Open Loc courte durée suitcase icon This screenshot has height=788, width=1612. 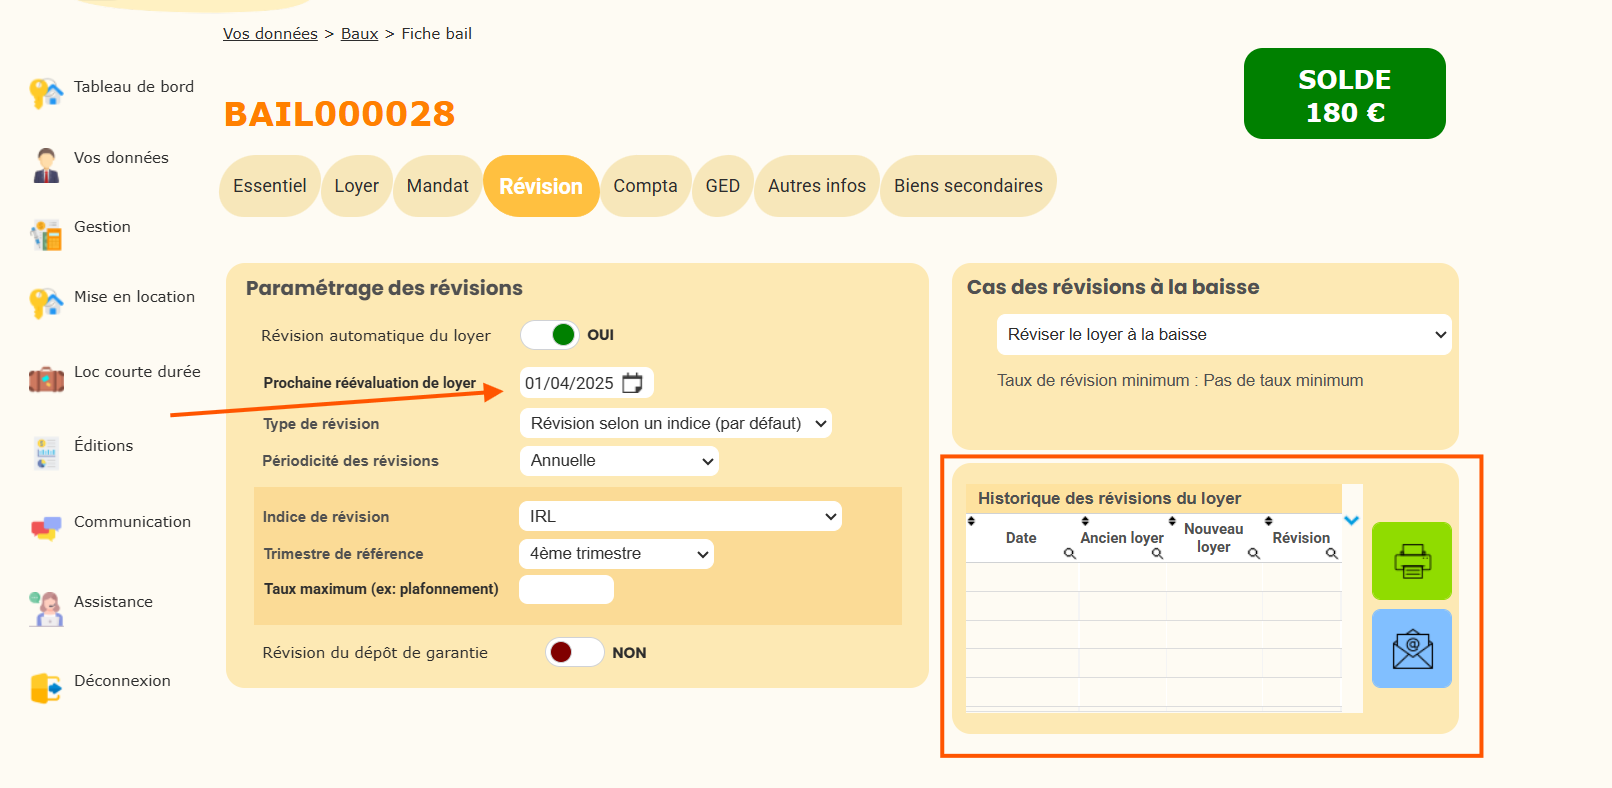46,379
